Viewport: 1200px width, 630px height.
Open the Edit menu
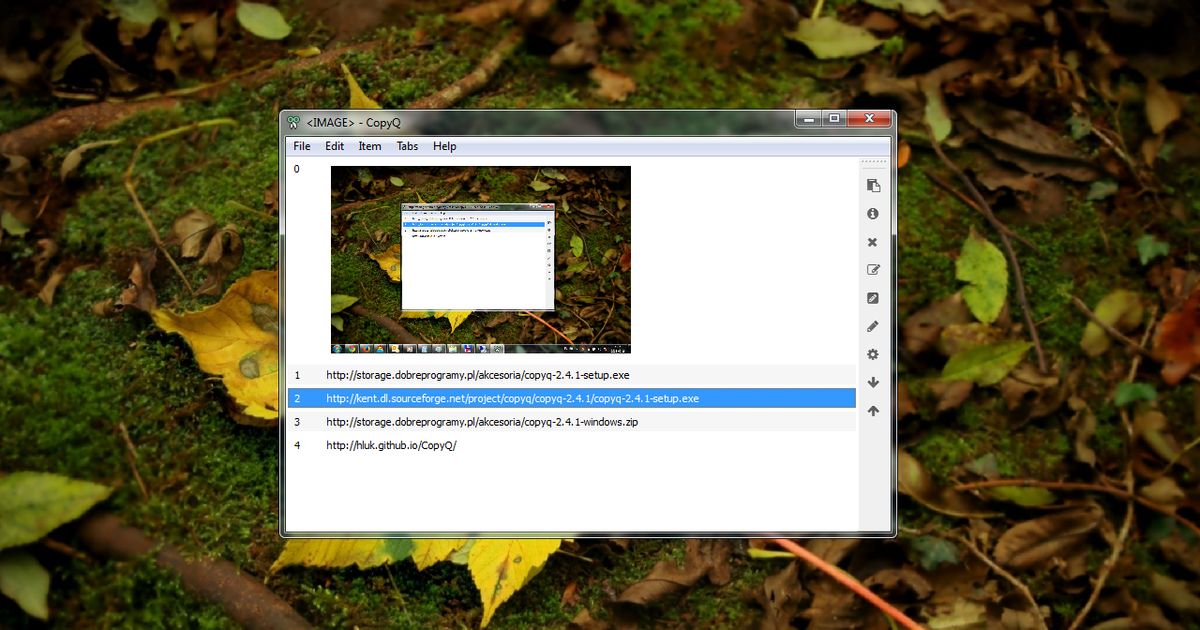coord(334,146)
